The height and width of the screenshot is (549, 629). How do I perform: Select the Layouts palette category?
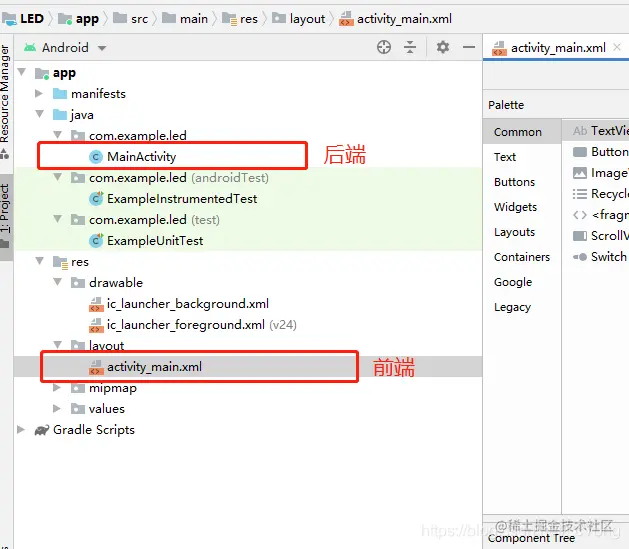pyautogui.click(x=514, y=232)
